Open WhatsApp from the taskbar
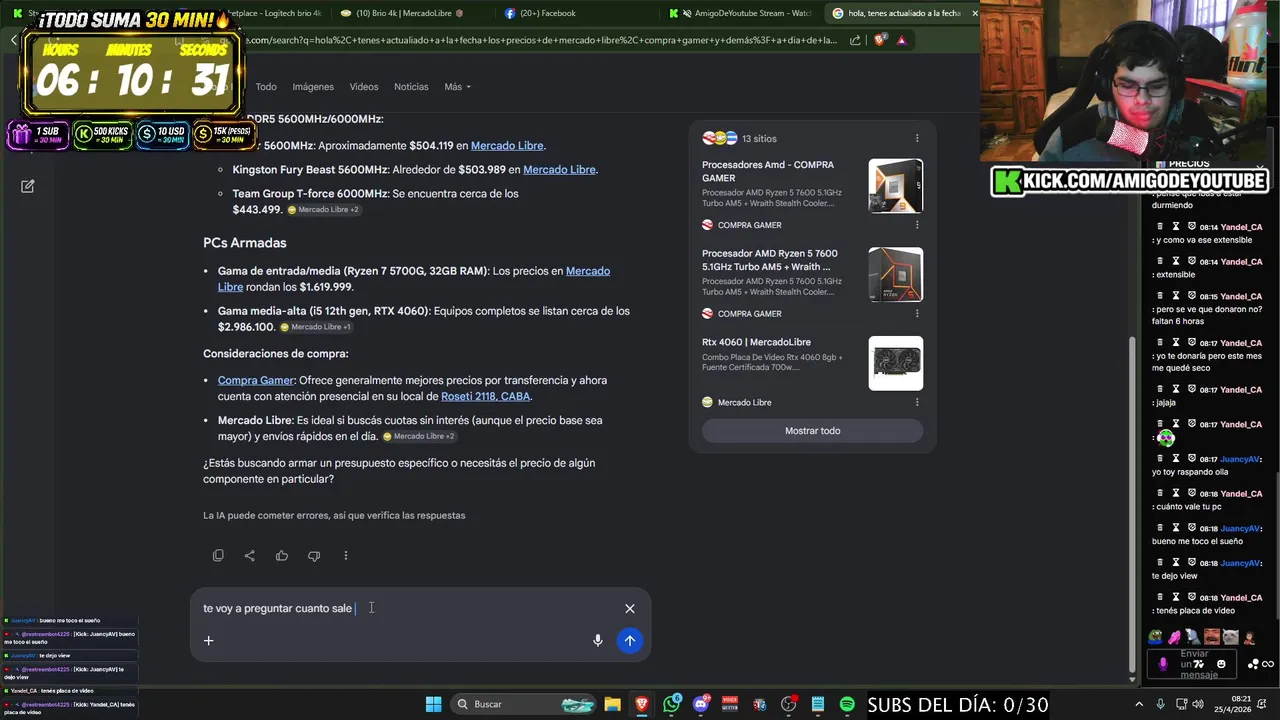1280x720 pixels. click(x=672, y=704)
